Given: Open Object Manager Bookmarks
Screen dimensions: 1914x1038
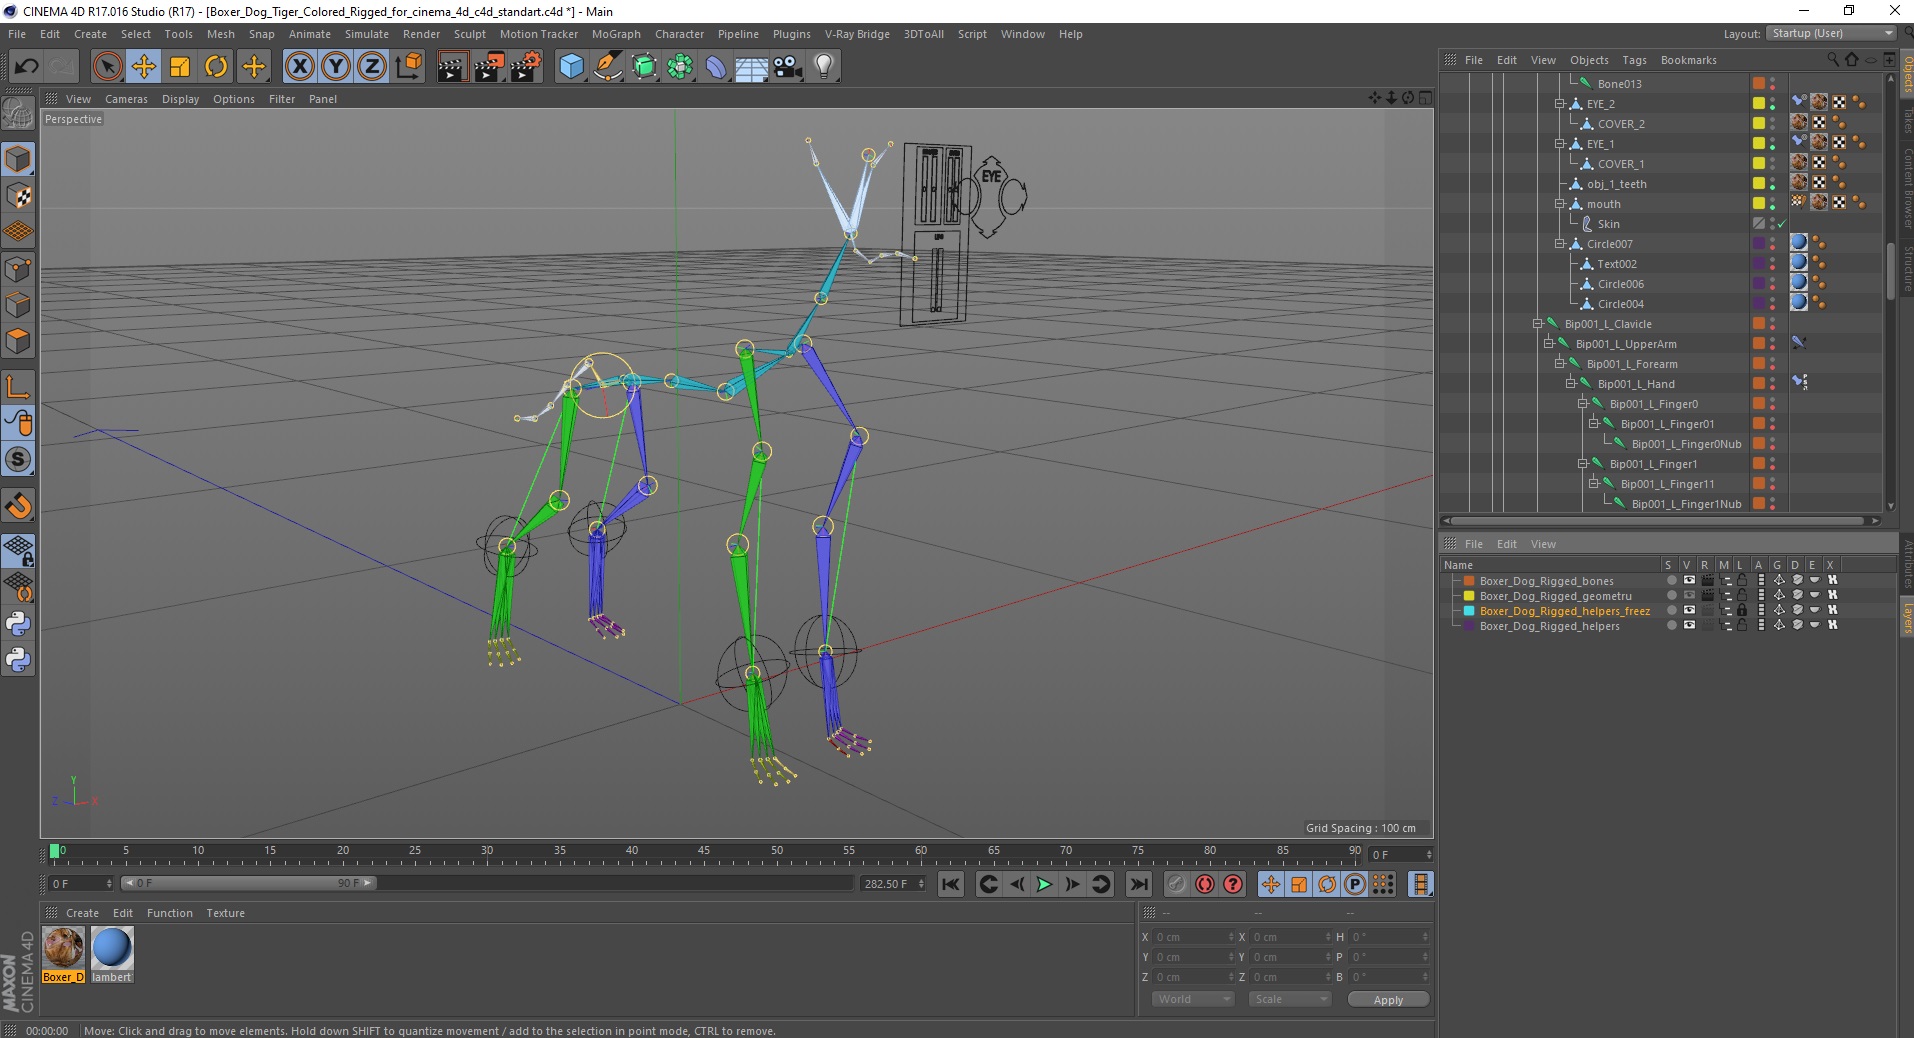Looking at the screenshot, I should (1688, 60).
